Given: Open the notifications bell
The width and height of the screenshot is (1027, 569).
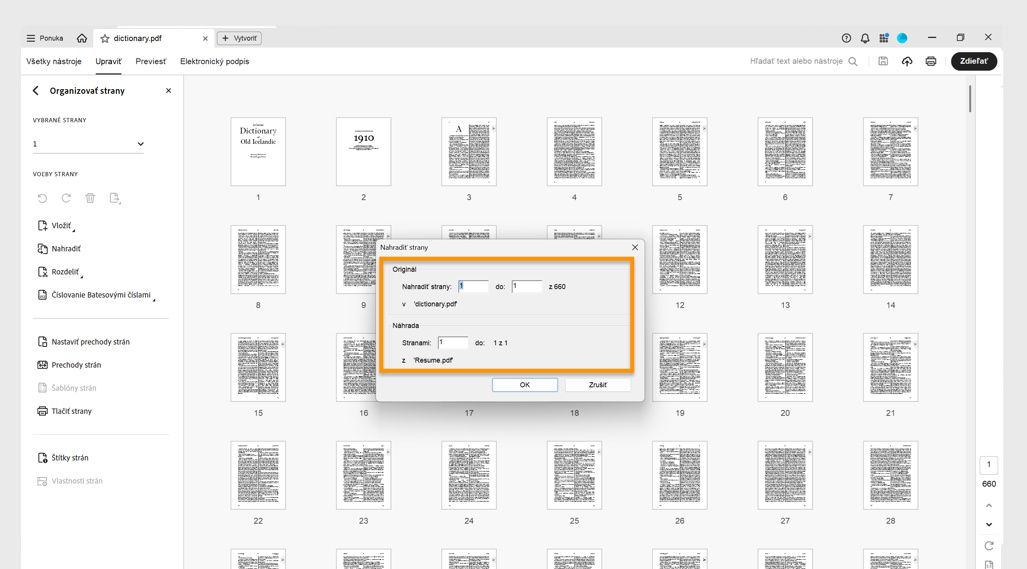Looking at the screenshot, I should click(x=865, y=38).
